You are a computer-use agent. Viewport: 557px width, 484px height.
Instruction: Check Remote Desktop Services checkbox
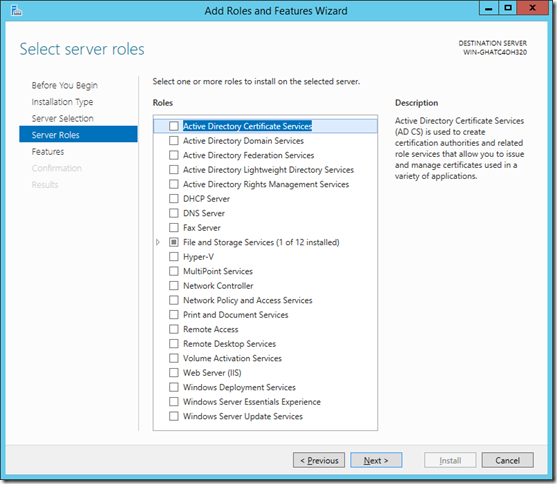coord(174,344)
